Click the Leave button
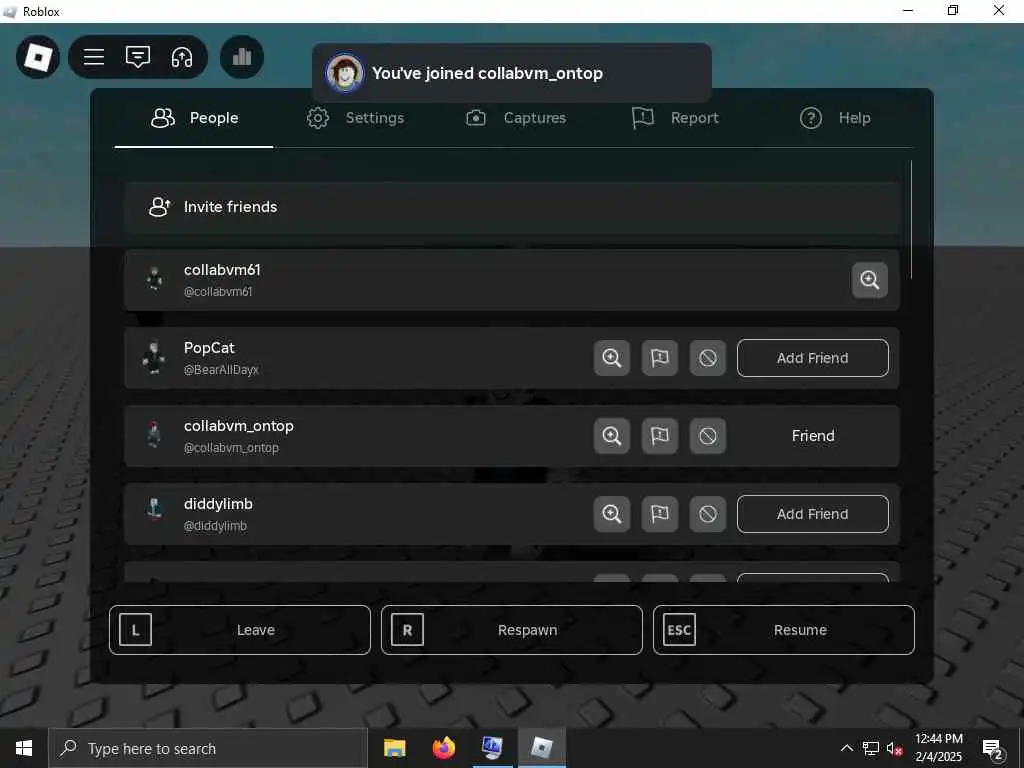This screenshot has width=1024, height=768. tap(240, 630)
